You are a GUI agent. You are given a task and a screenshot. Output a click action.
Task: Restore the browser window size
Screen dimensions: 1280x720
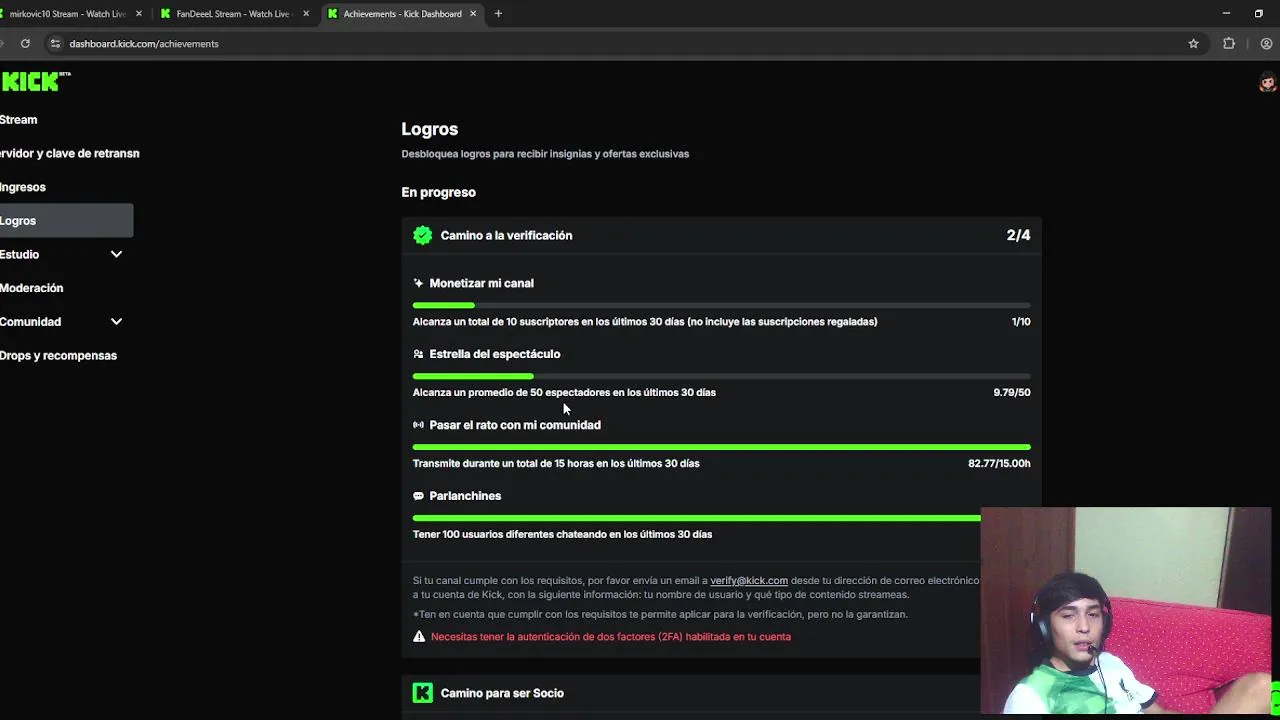click(x=1259, y=14)
